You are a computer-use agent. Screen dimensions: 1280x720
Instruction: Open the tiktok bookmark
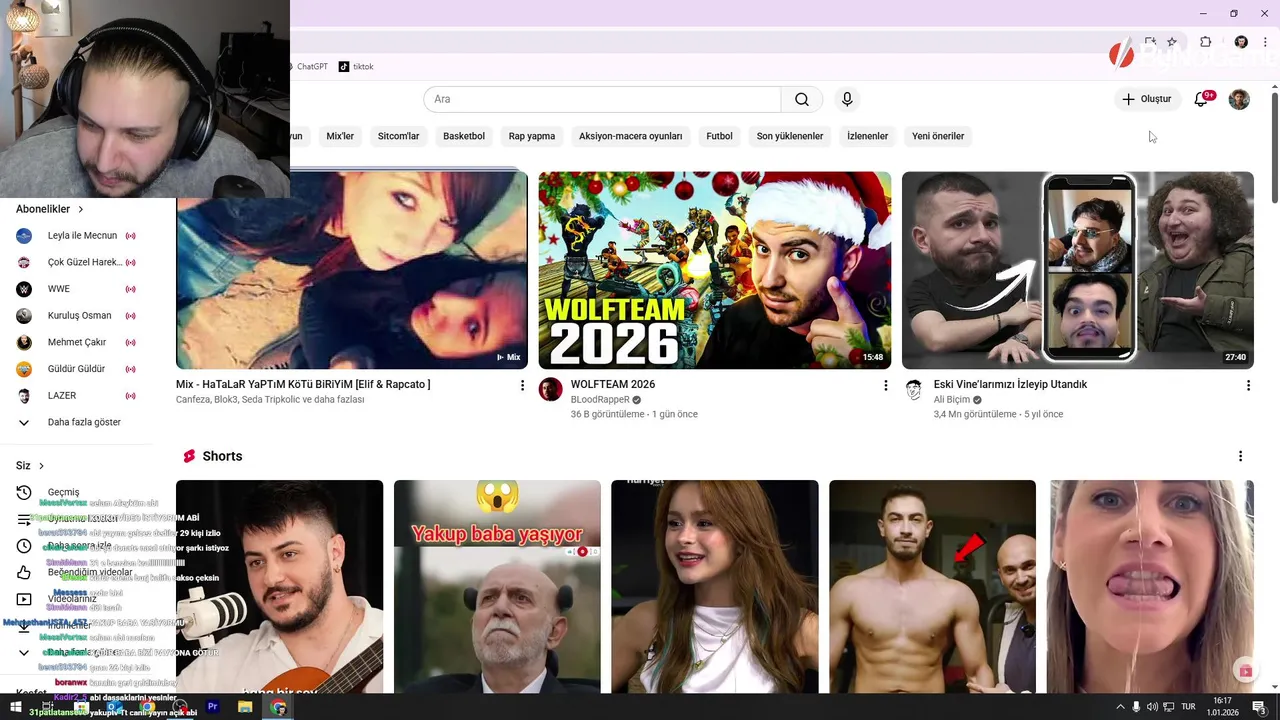(x=356, y=67)
